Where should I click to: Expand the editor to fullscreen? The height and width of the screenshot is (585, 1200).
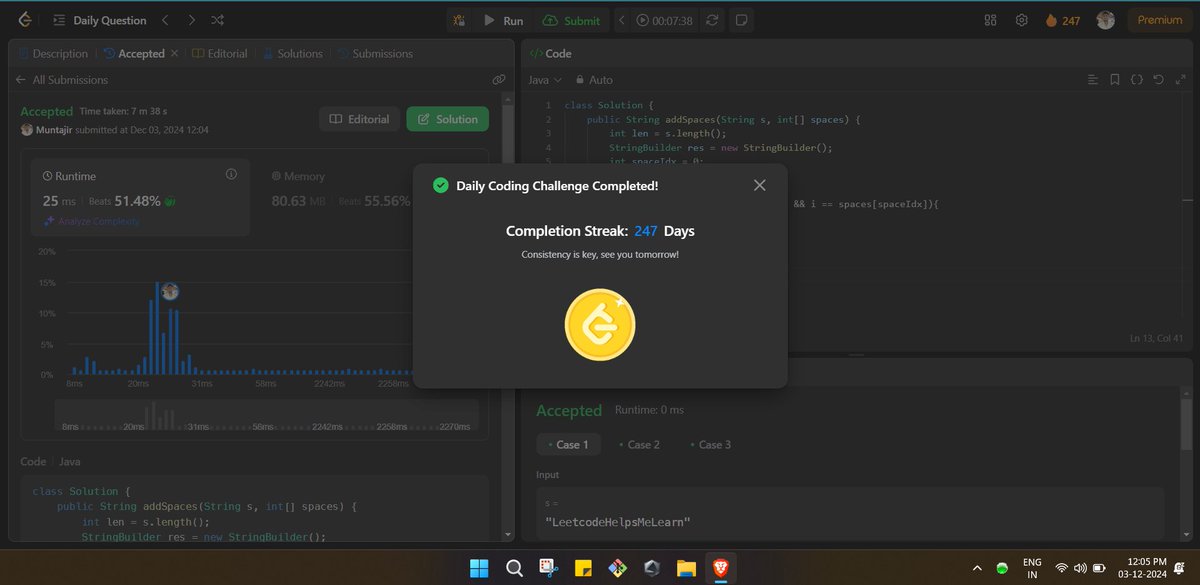point(1179,79)
